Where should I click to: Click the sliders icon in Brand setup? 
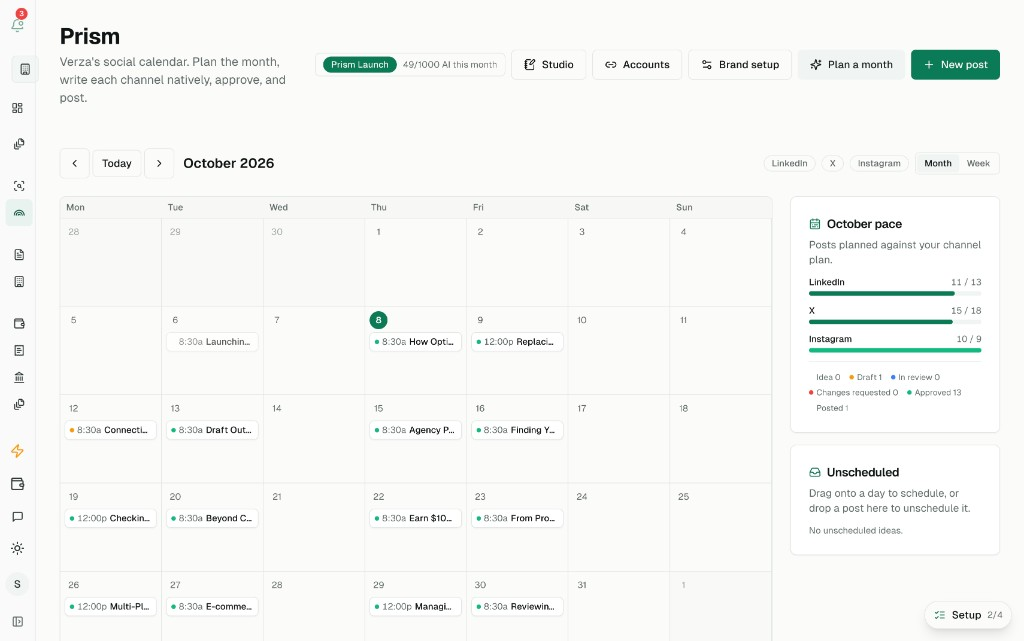click(x=707, y=65)
